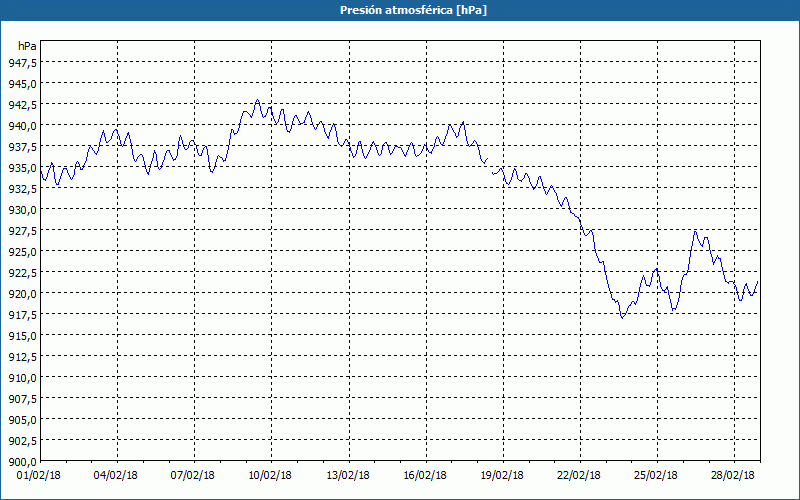Select the 910,0 y-axis value
The height and width of the screenshot is (500, 800).
click(22, 378)
